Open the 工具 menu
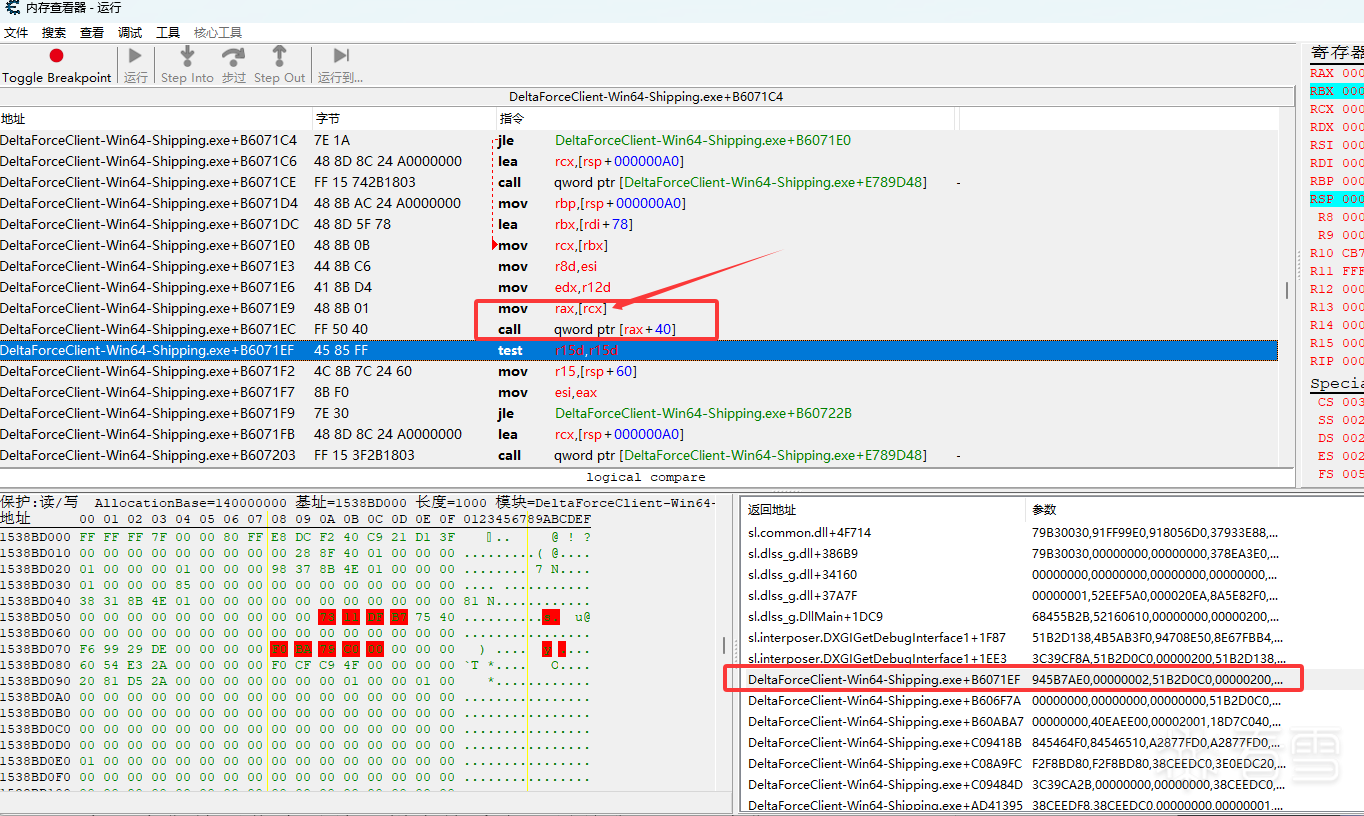 click(168, 33)
